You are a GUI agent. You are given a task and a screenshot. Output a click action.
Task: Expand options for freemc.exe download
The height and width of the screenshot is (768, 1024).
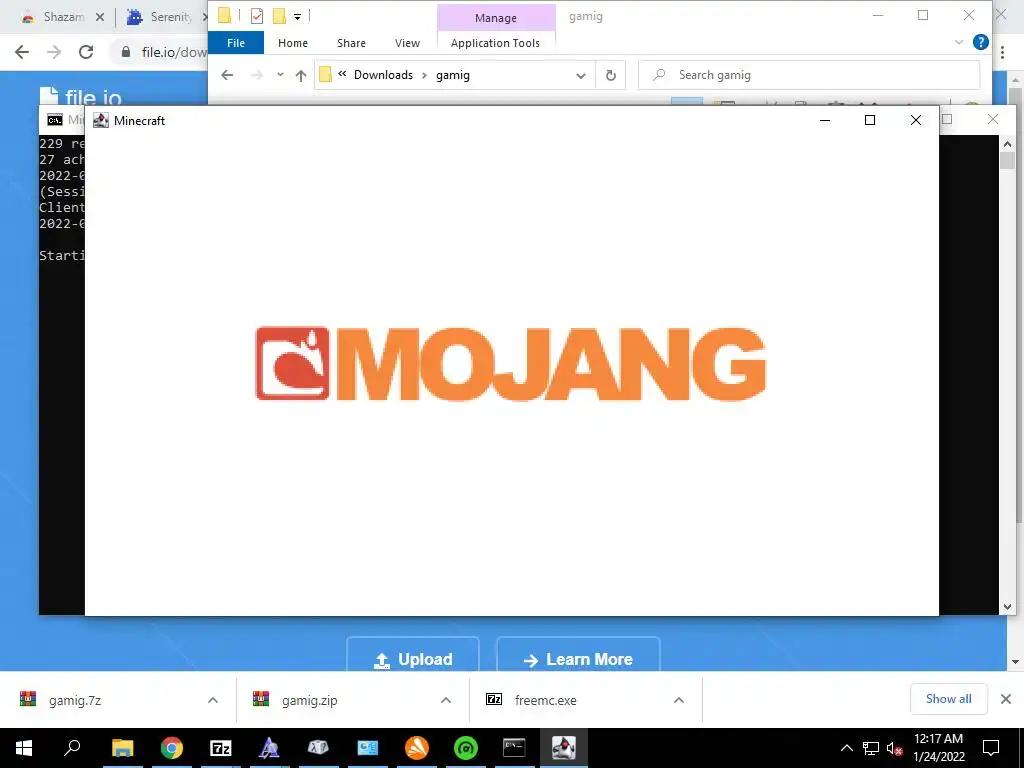click(x=679, y=700)
